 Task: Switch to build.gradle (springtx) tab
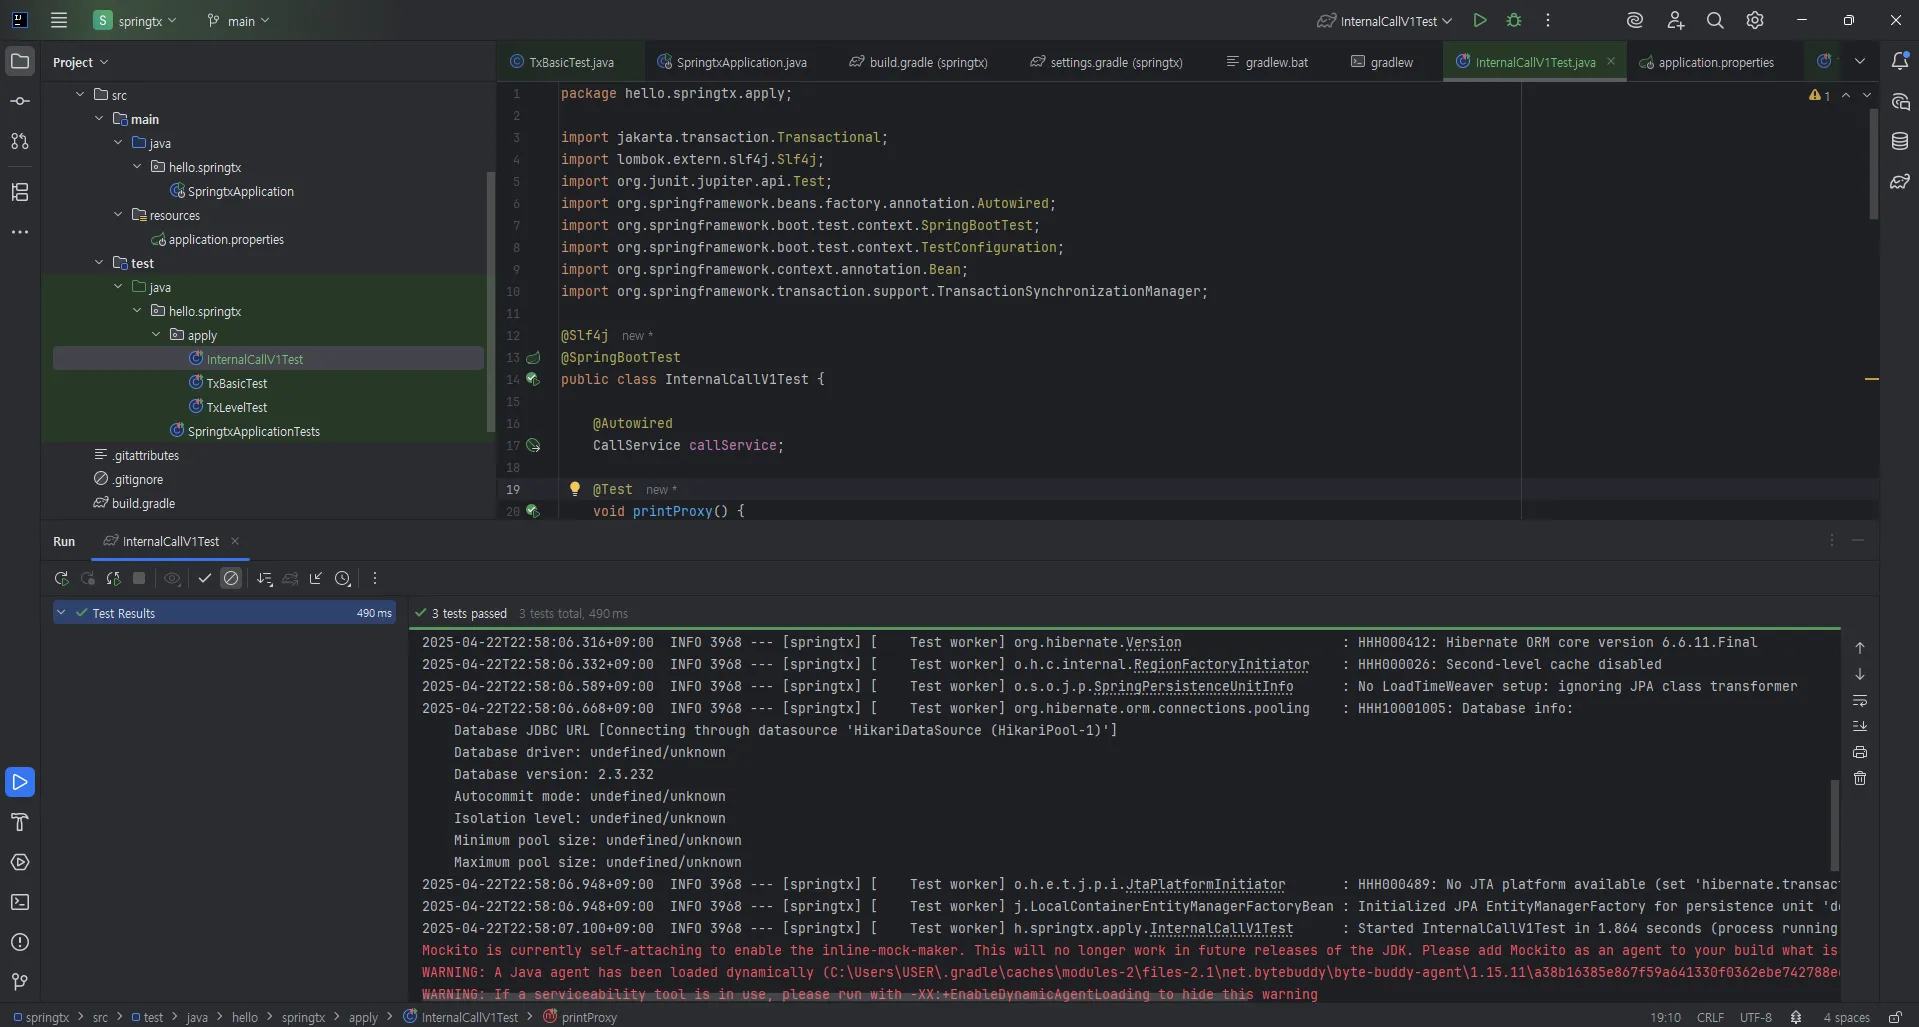[x=918, y=62]
